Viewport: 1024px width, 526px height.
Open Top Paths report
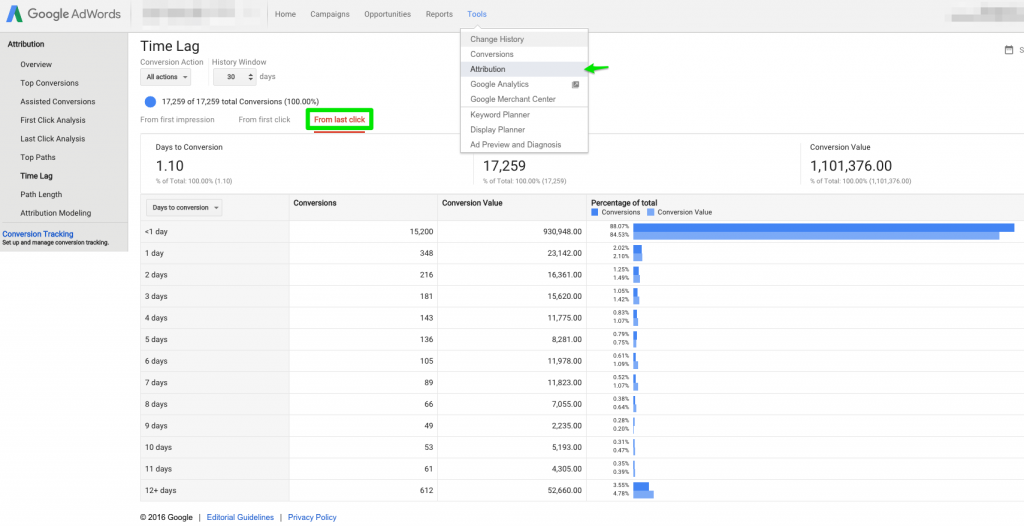38,157
